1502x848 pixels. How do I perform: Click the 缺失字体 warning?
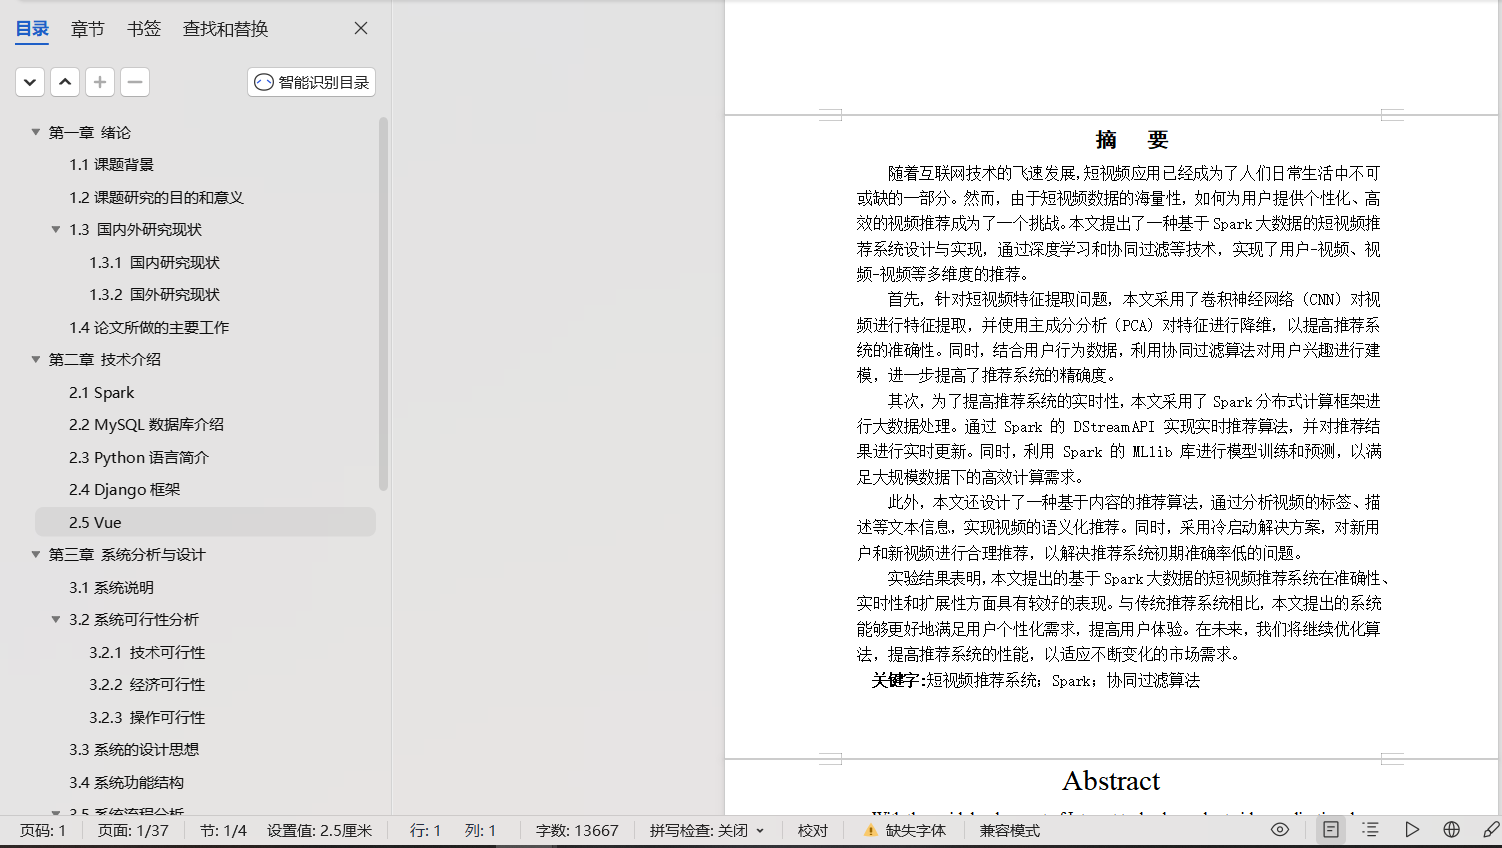(x=905, y=830)
